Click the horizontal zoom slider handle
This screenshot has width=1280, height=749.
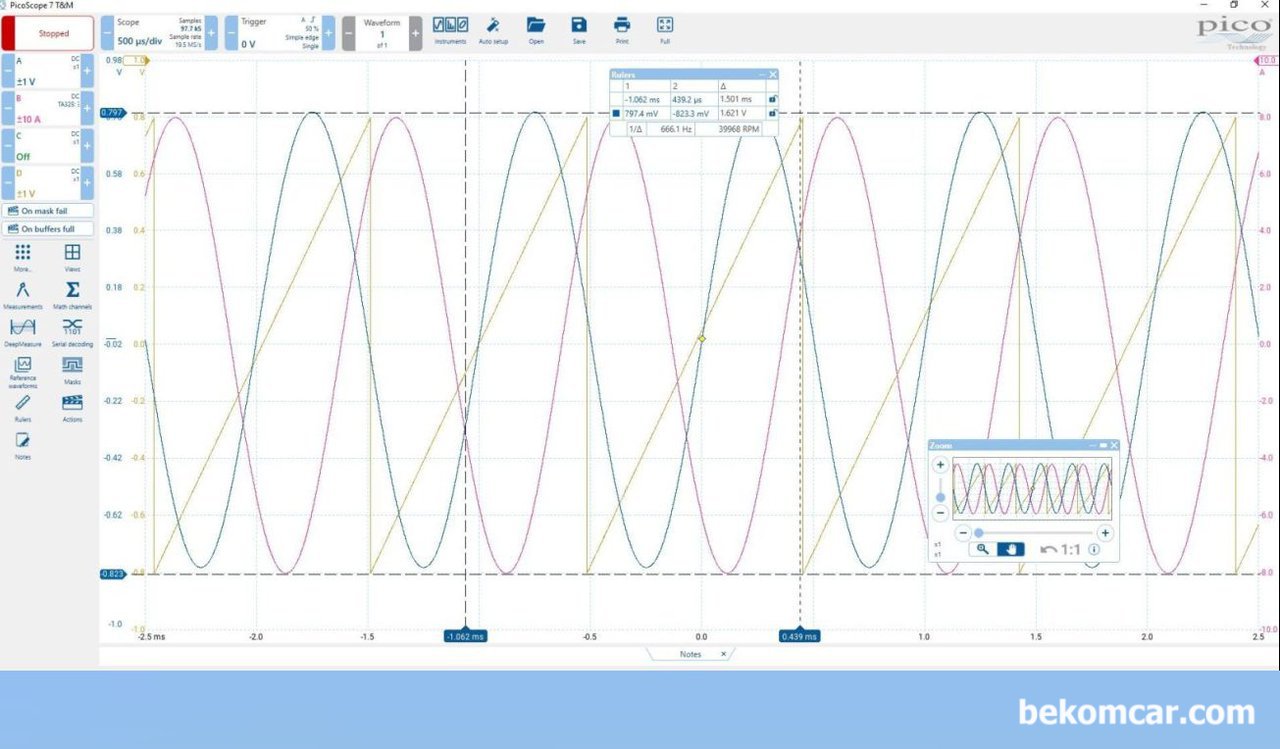tap(979, 533)
